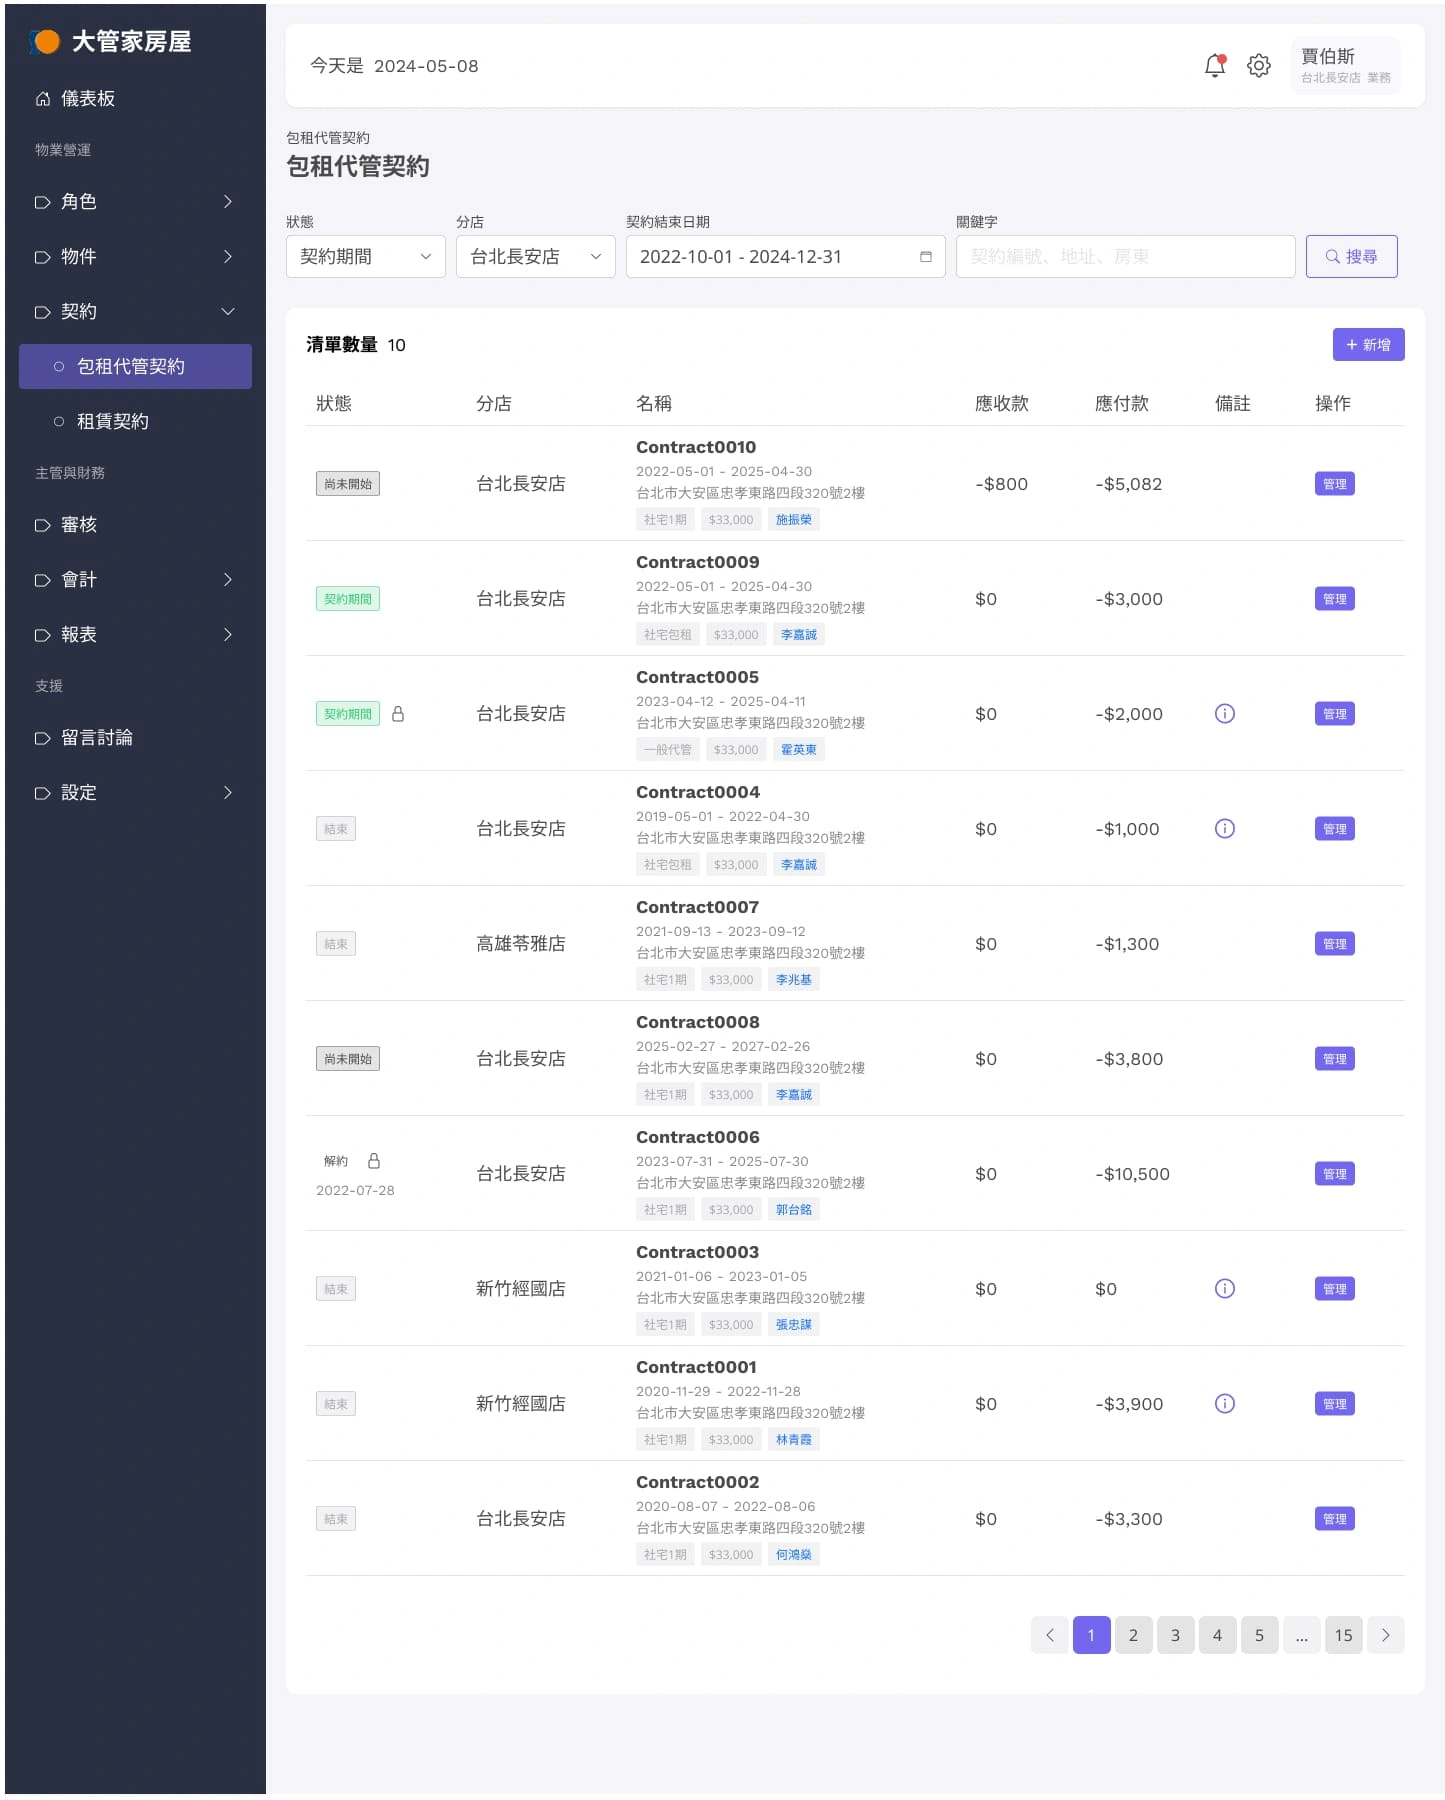Click the 契約期間 status badge of Contract0009
This screenshot has width=1445, height=1800.
coord(347,599)
